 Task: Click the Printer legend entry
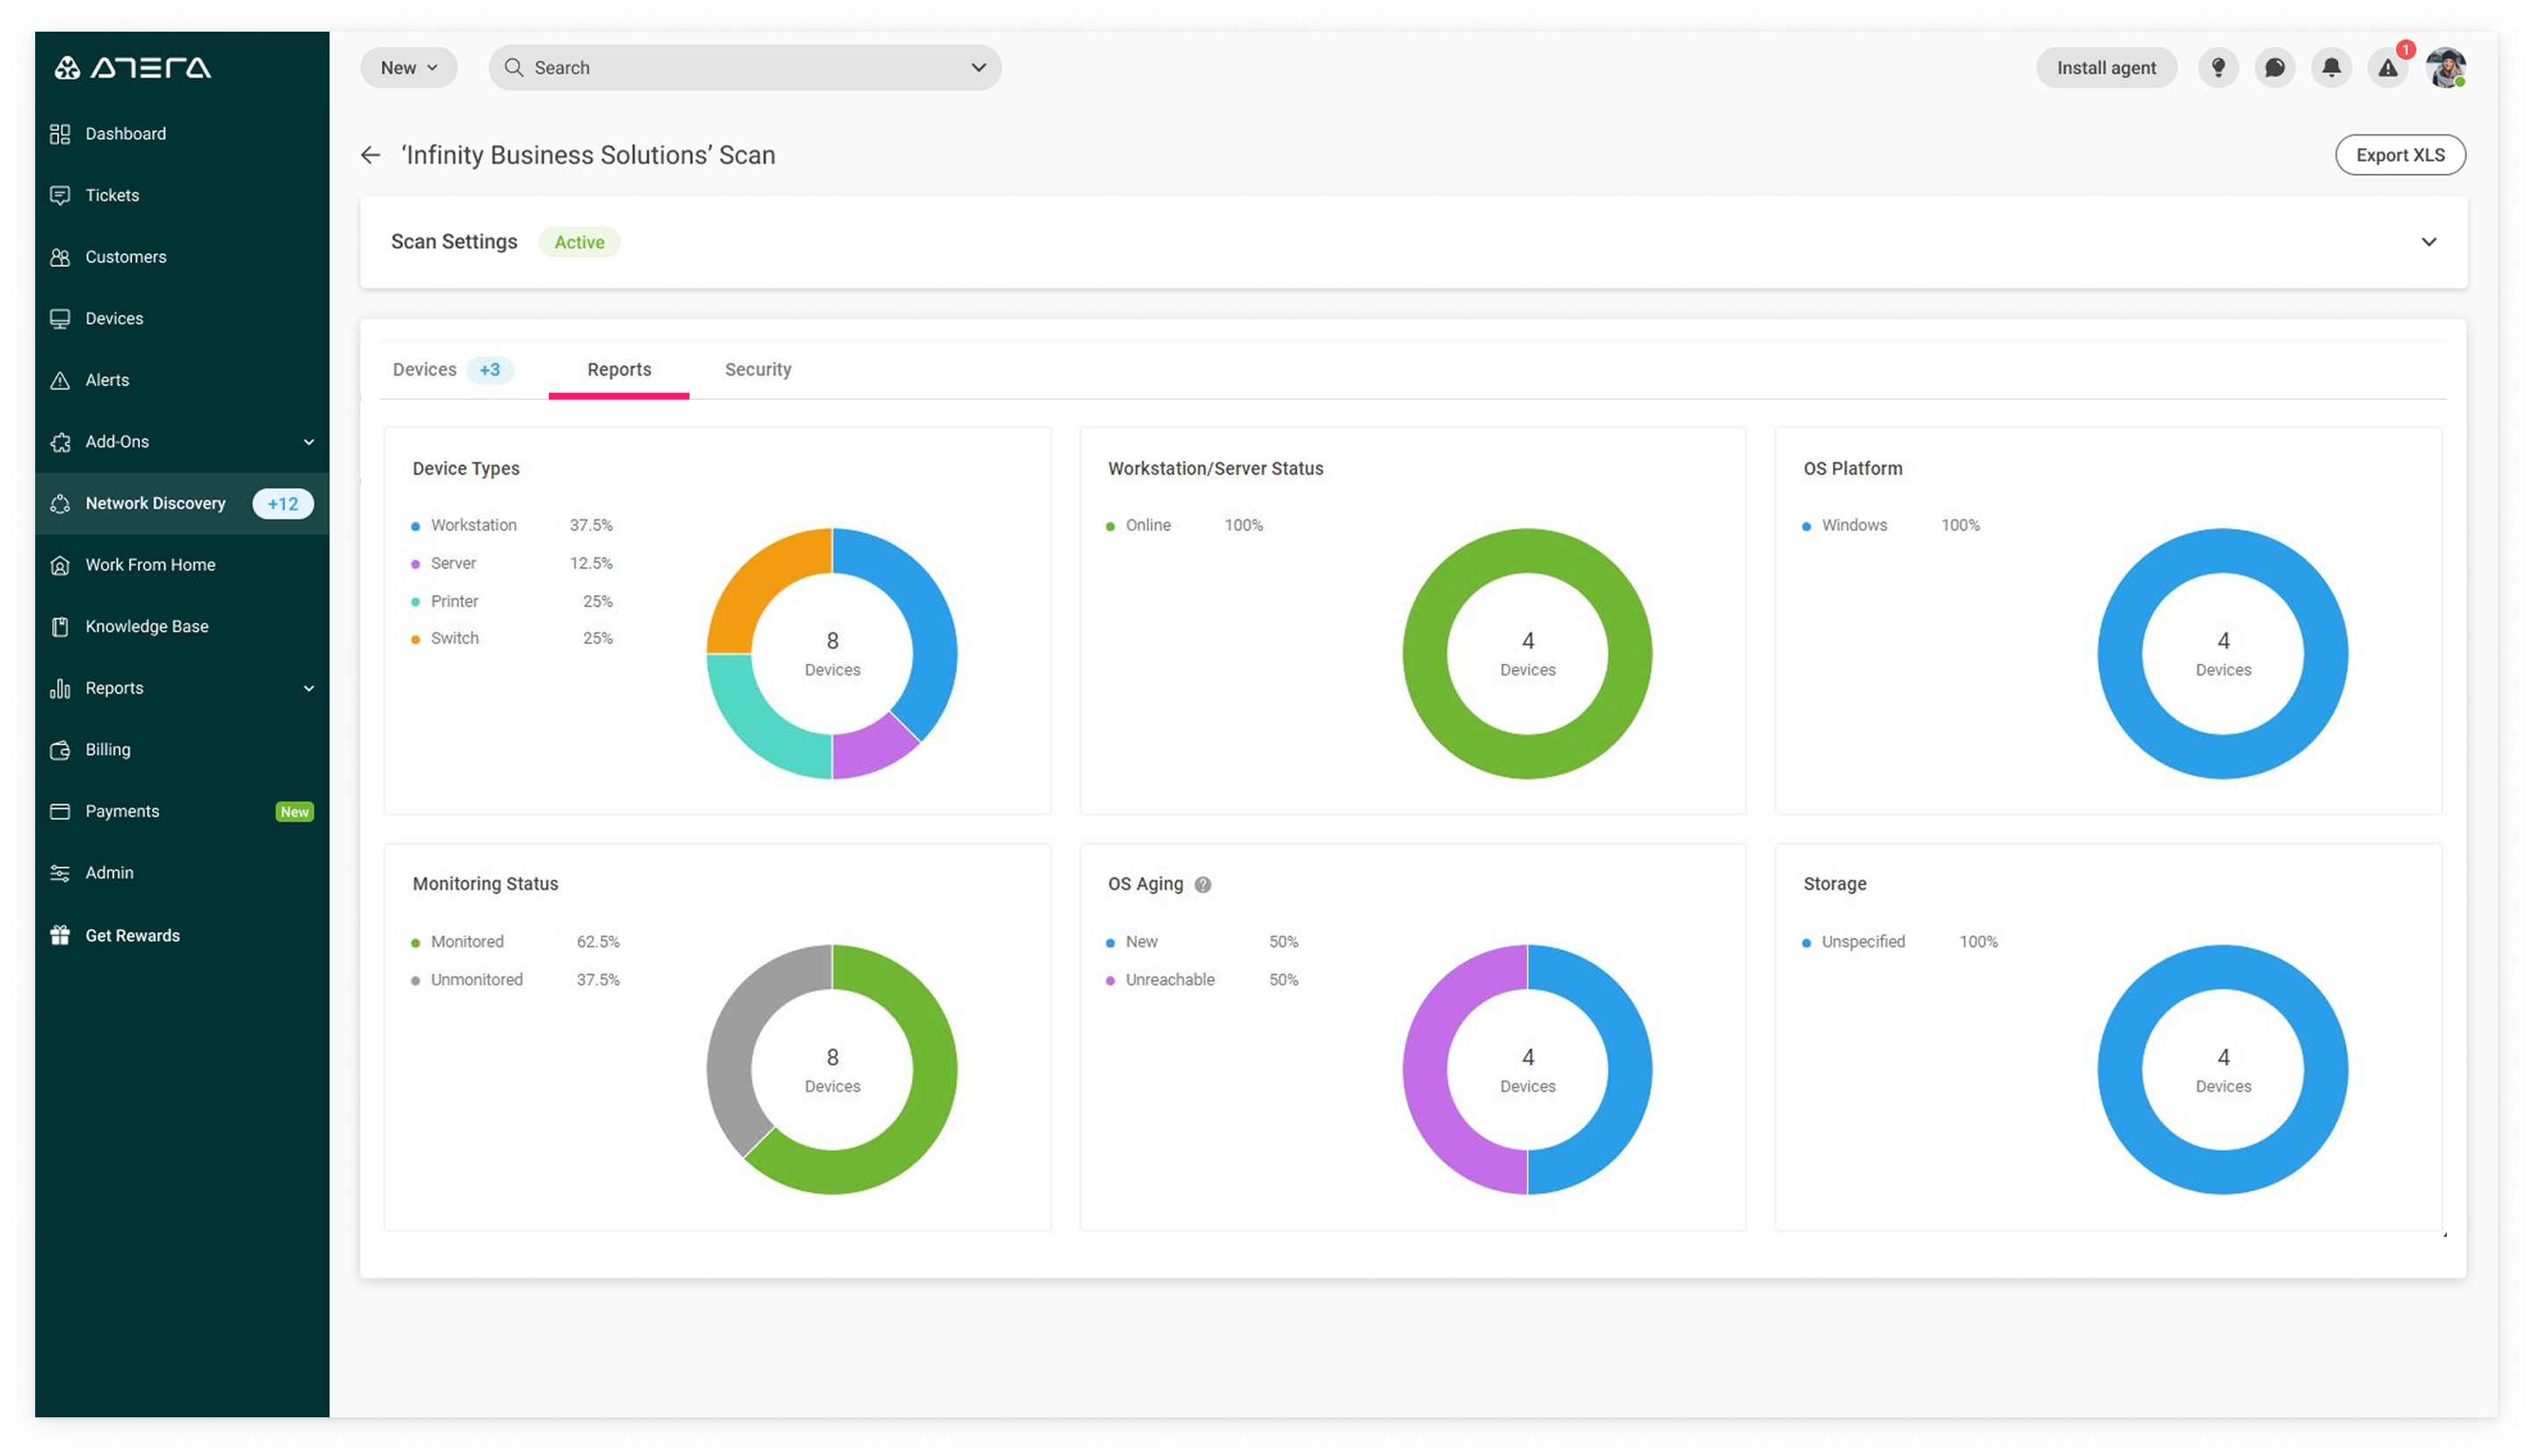(512, 601)
